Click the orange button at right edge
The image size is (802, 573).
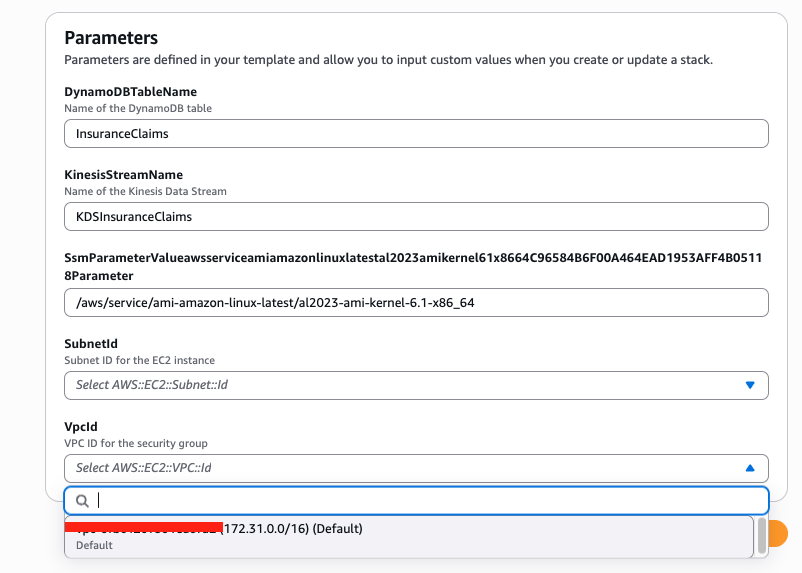pyautogui.click(x=779, y=534)
